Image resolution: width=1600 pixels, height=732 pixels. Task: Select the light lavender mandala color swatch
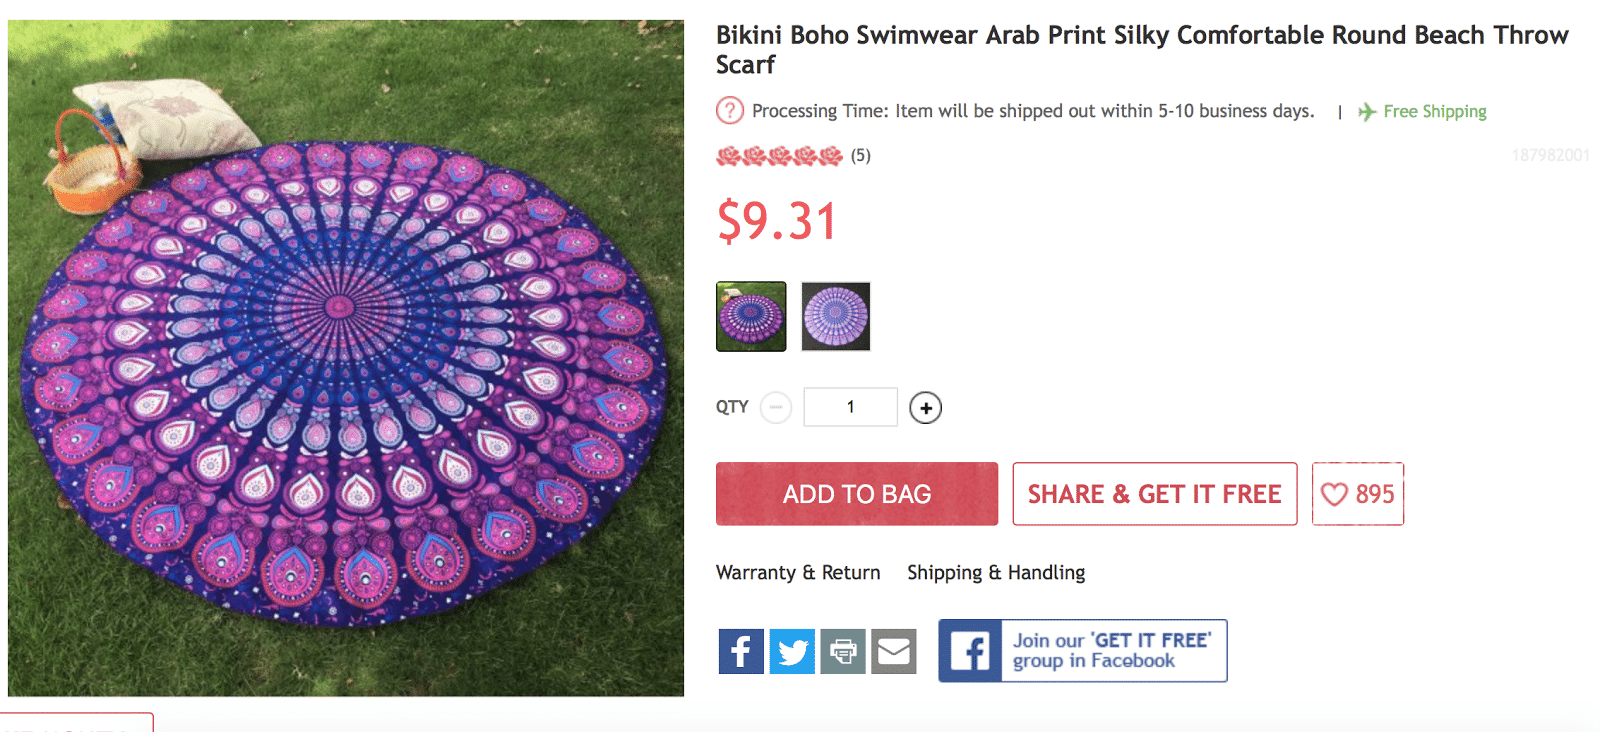[836, 317]
